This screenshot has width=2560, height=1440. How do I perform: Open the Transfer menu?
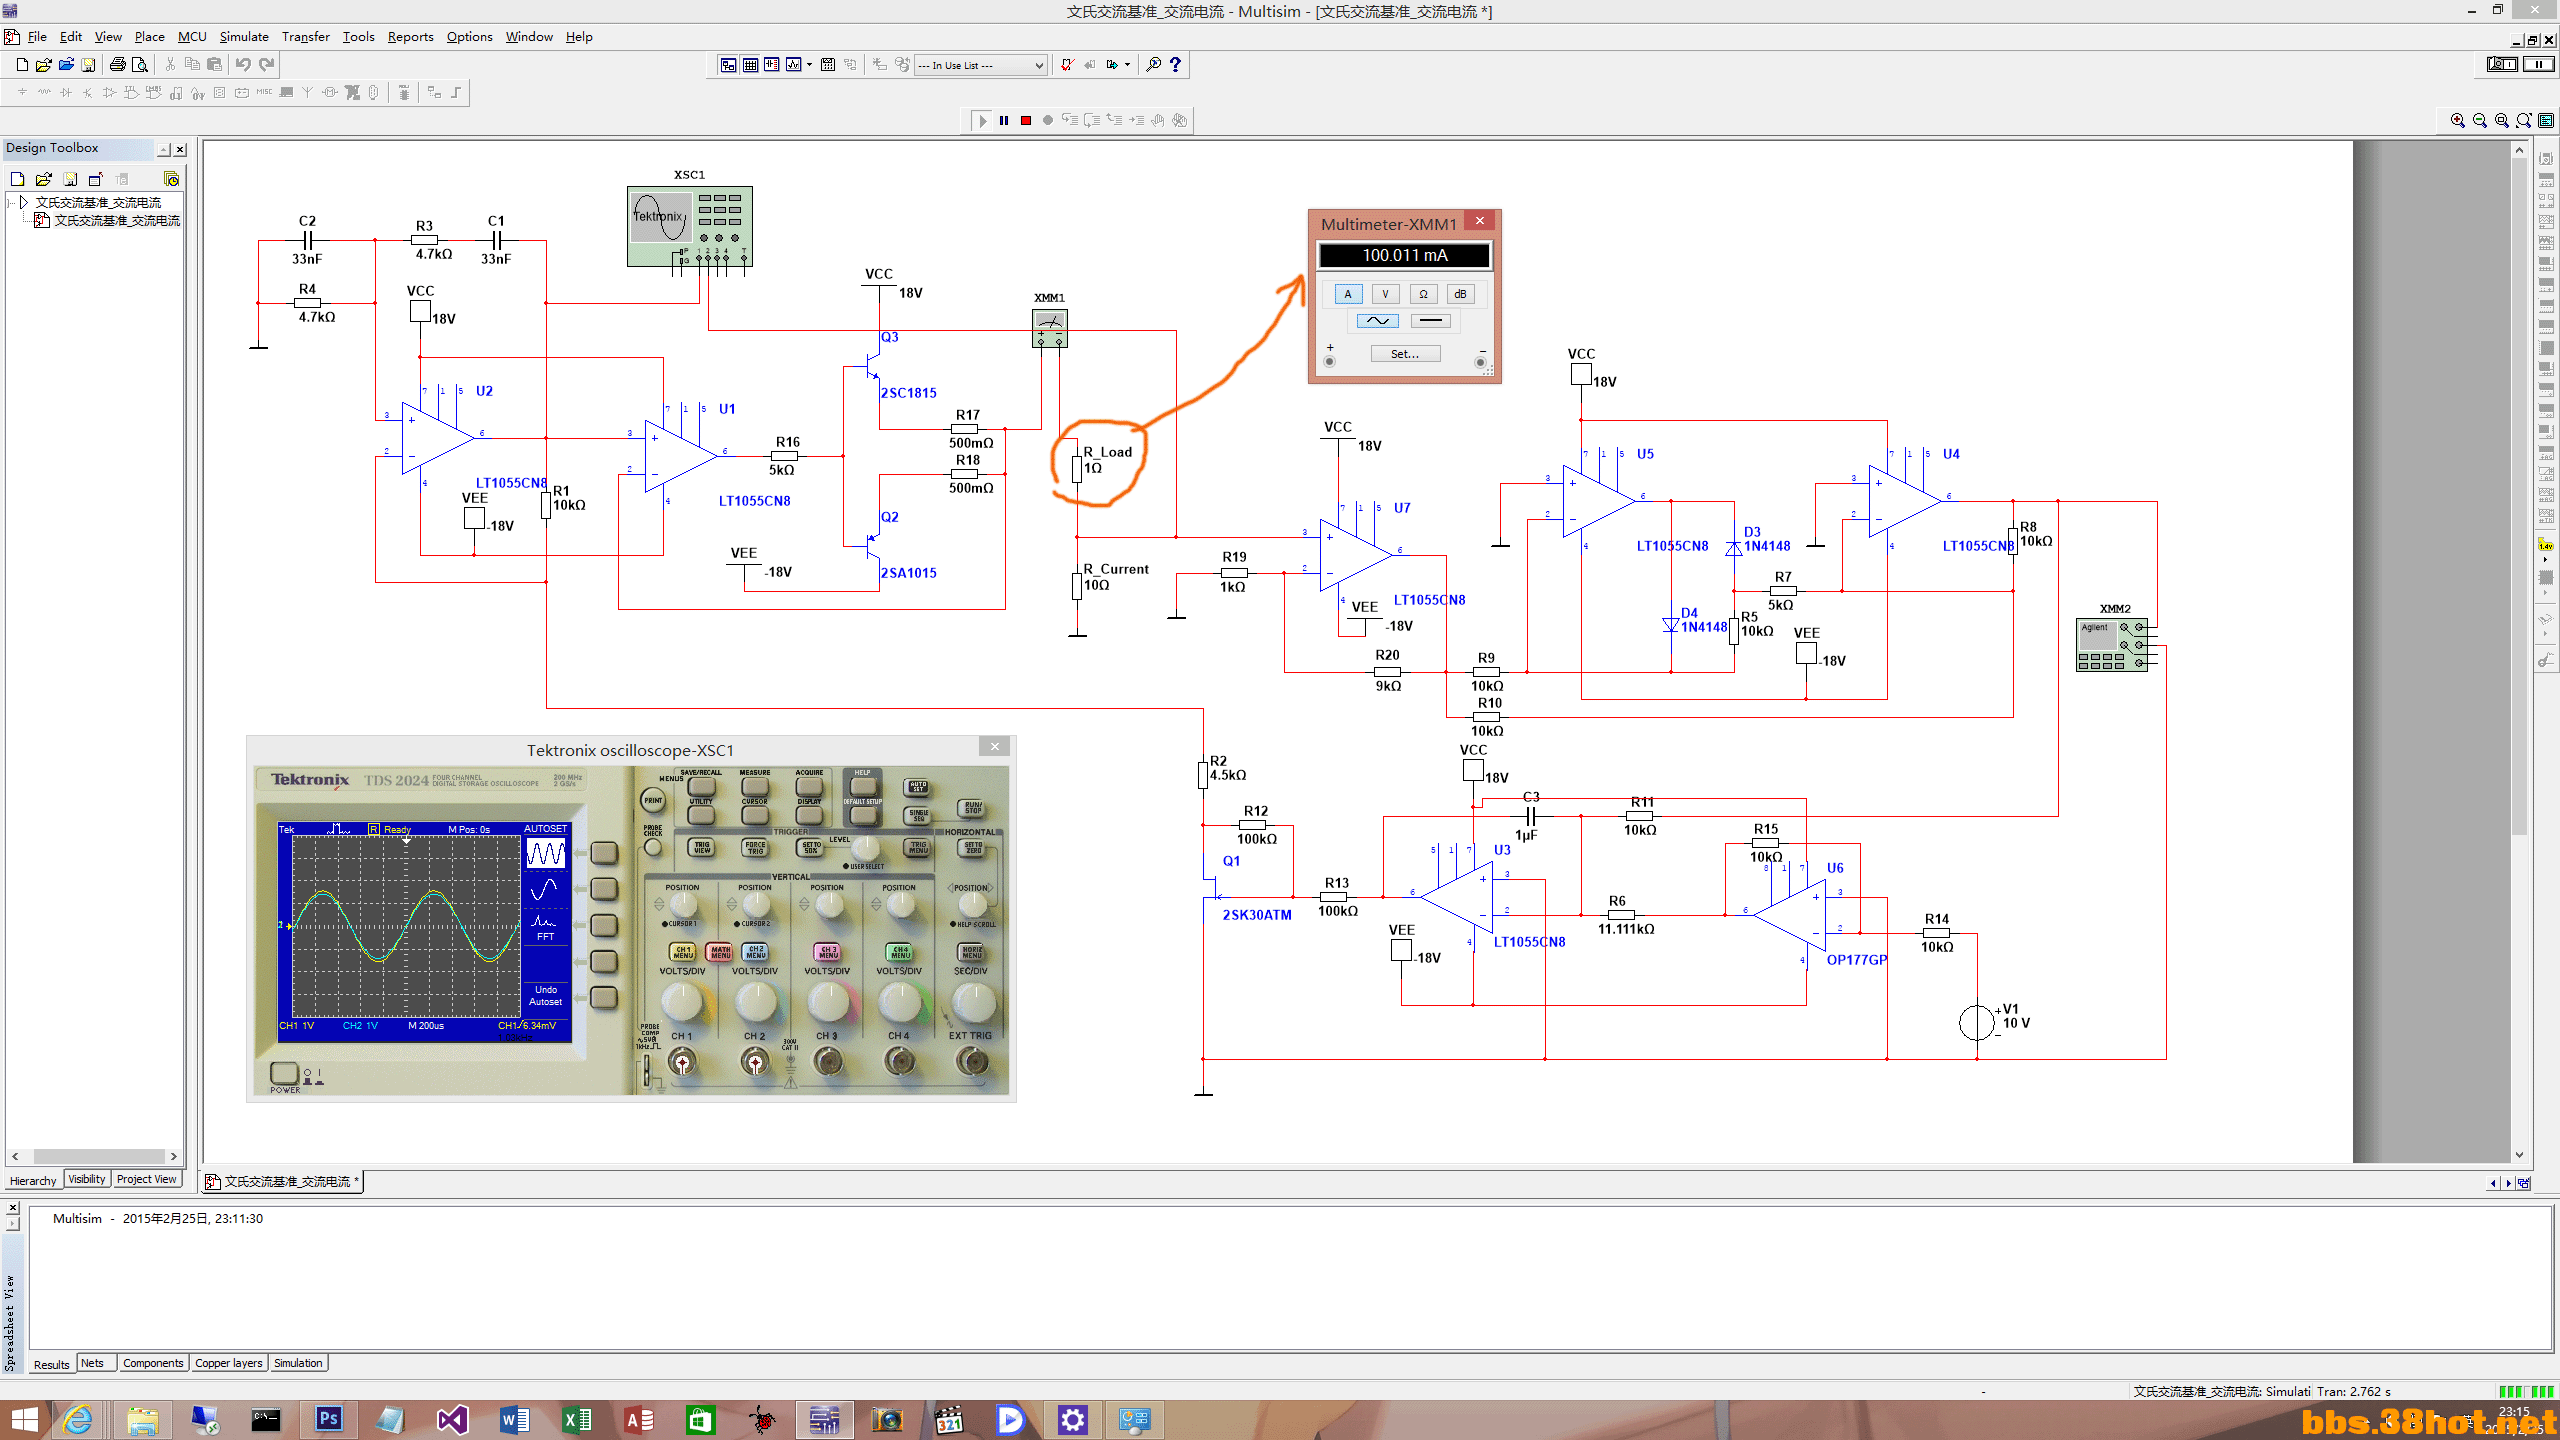pyautogui.click(x=305, y=37)
